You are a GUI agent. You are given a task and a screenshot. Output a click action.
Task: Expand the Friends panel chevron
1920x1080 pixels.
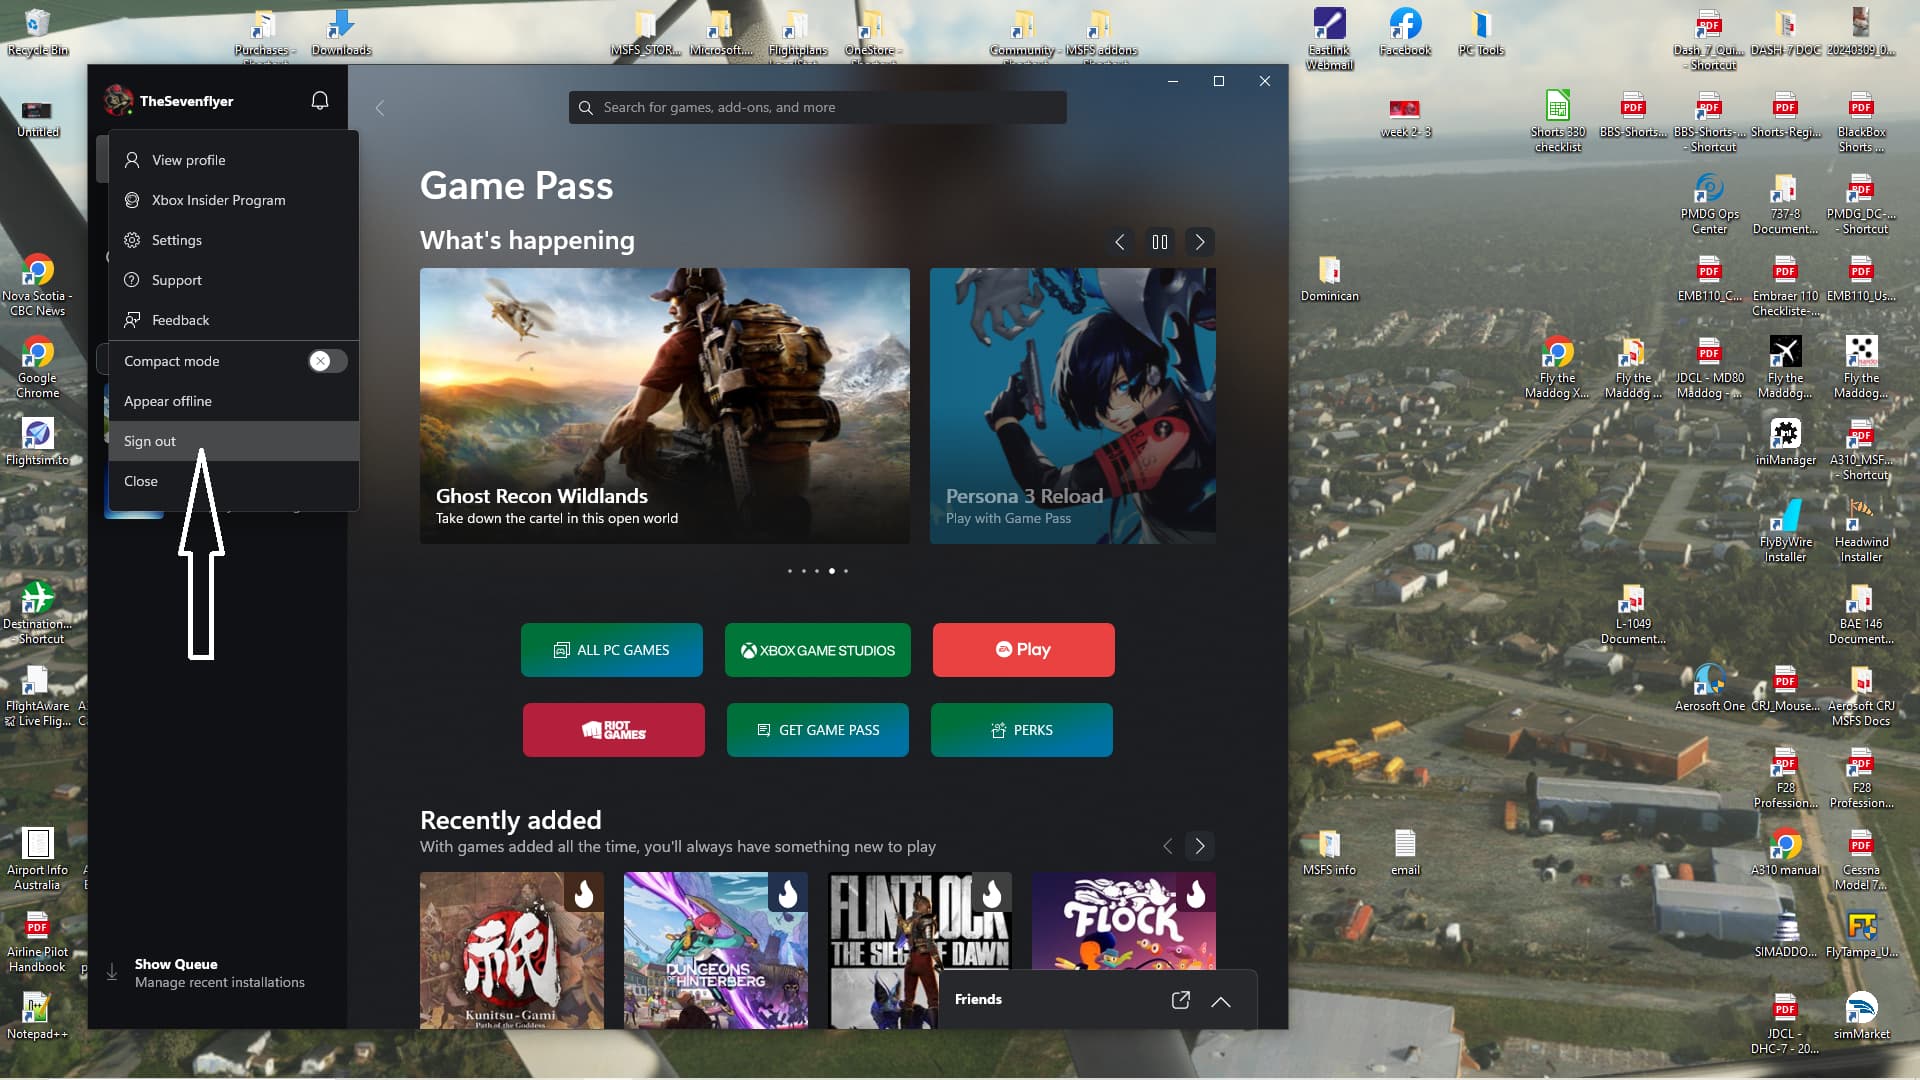coord(1221,1001)
